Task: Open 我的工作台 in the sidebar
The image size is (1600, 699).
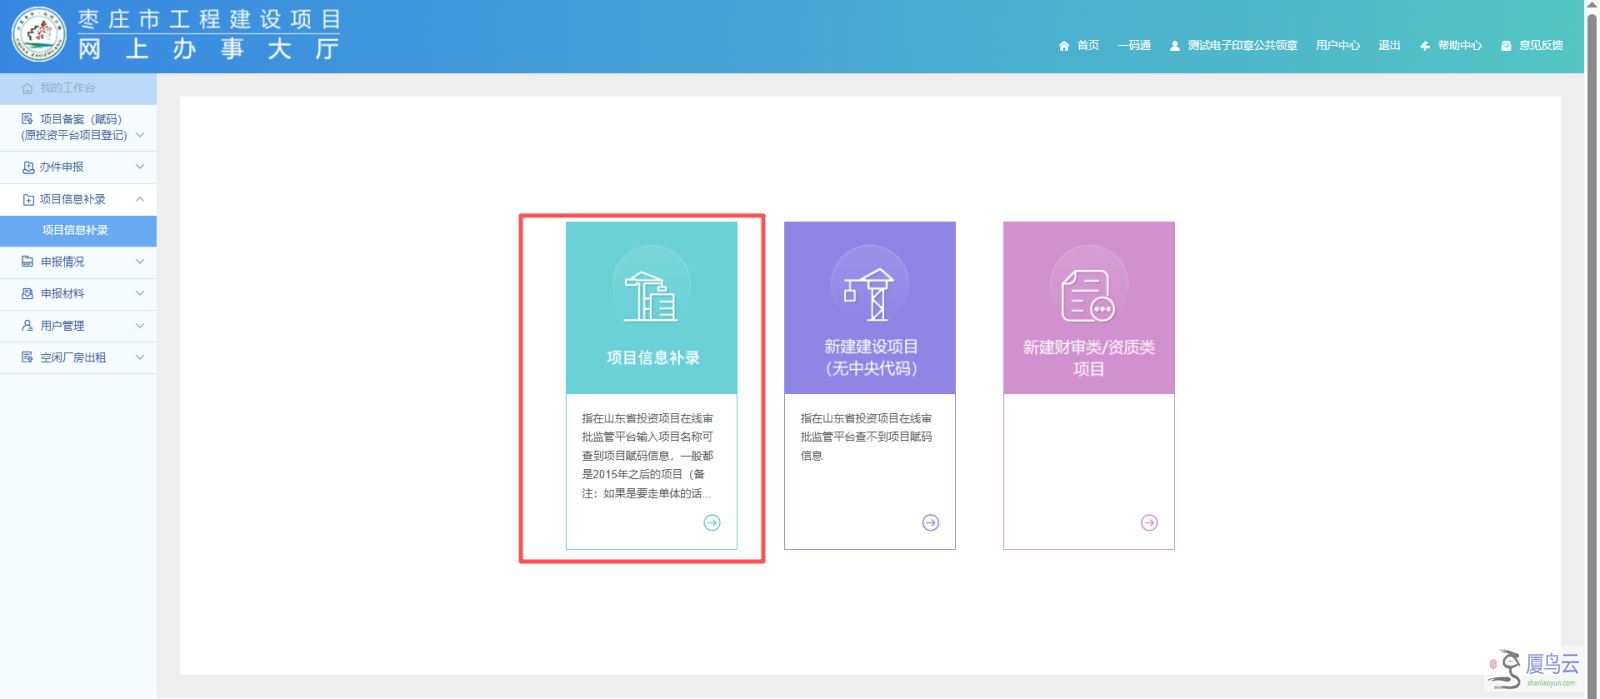Action: [78, 88]
